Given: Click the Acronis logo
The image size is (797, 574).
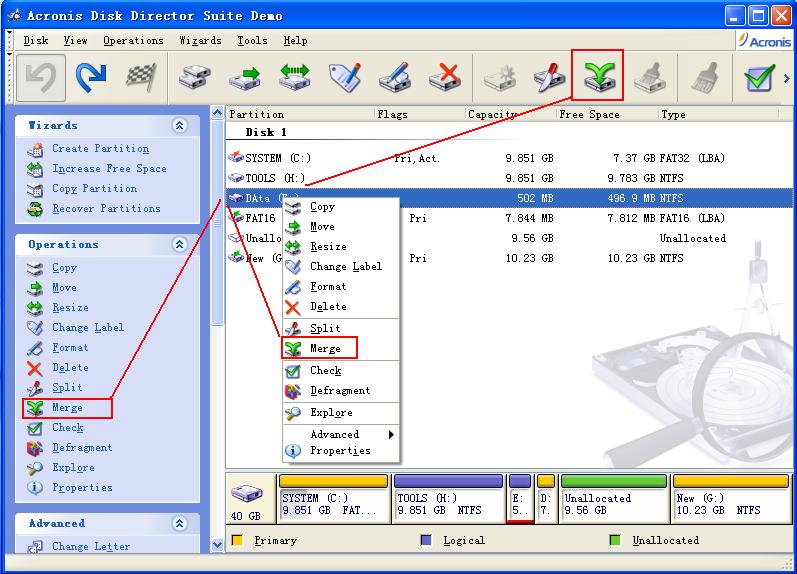Looking at the screenshot, I should 764,41.
